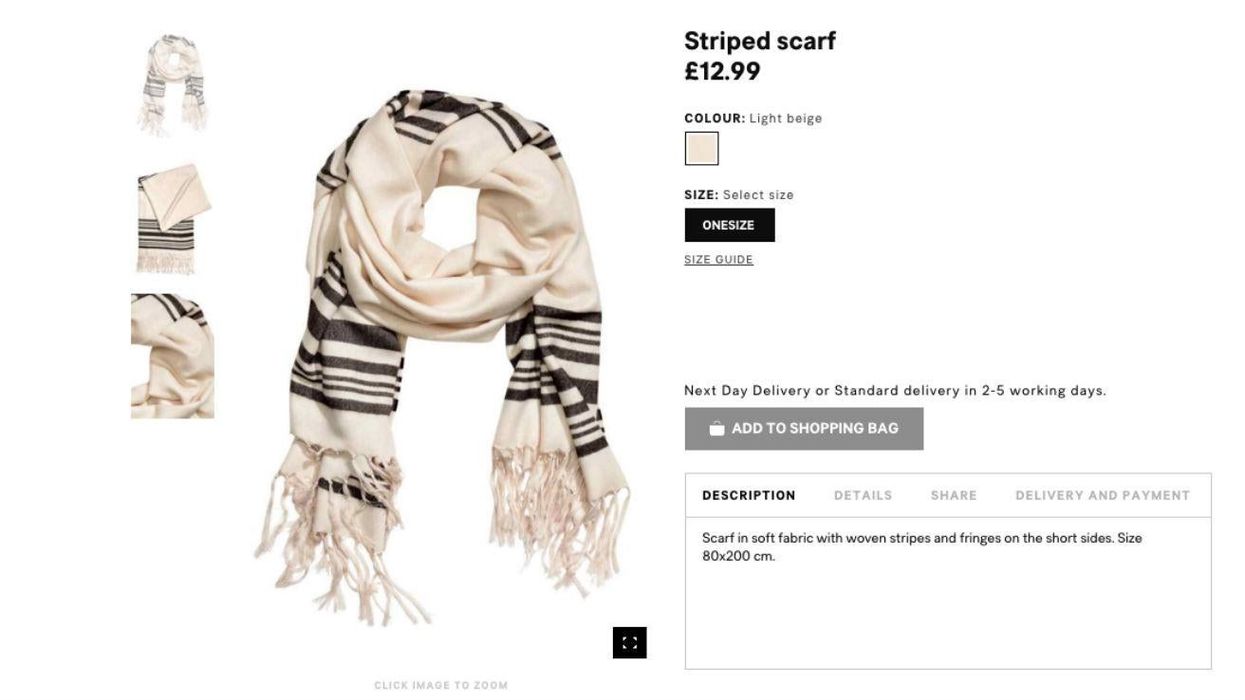Choose the ONESIZE size option
1245x700 pixels.
(x=729, y=225)
